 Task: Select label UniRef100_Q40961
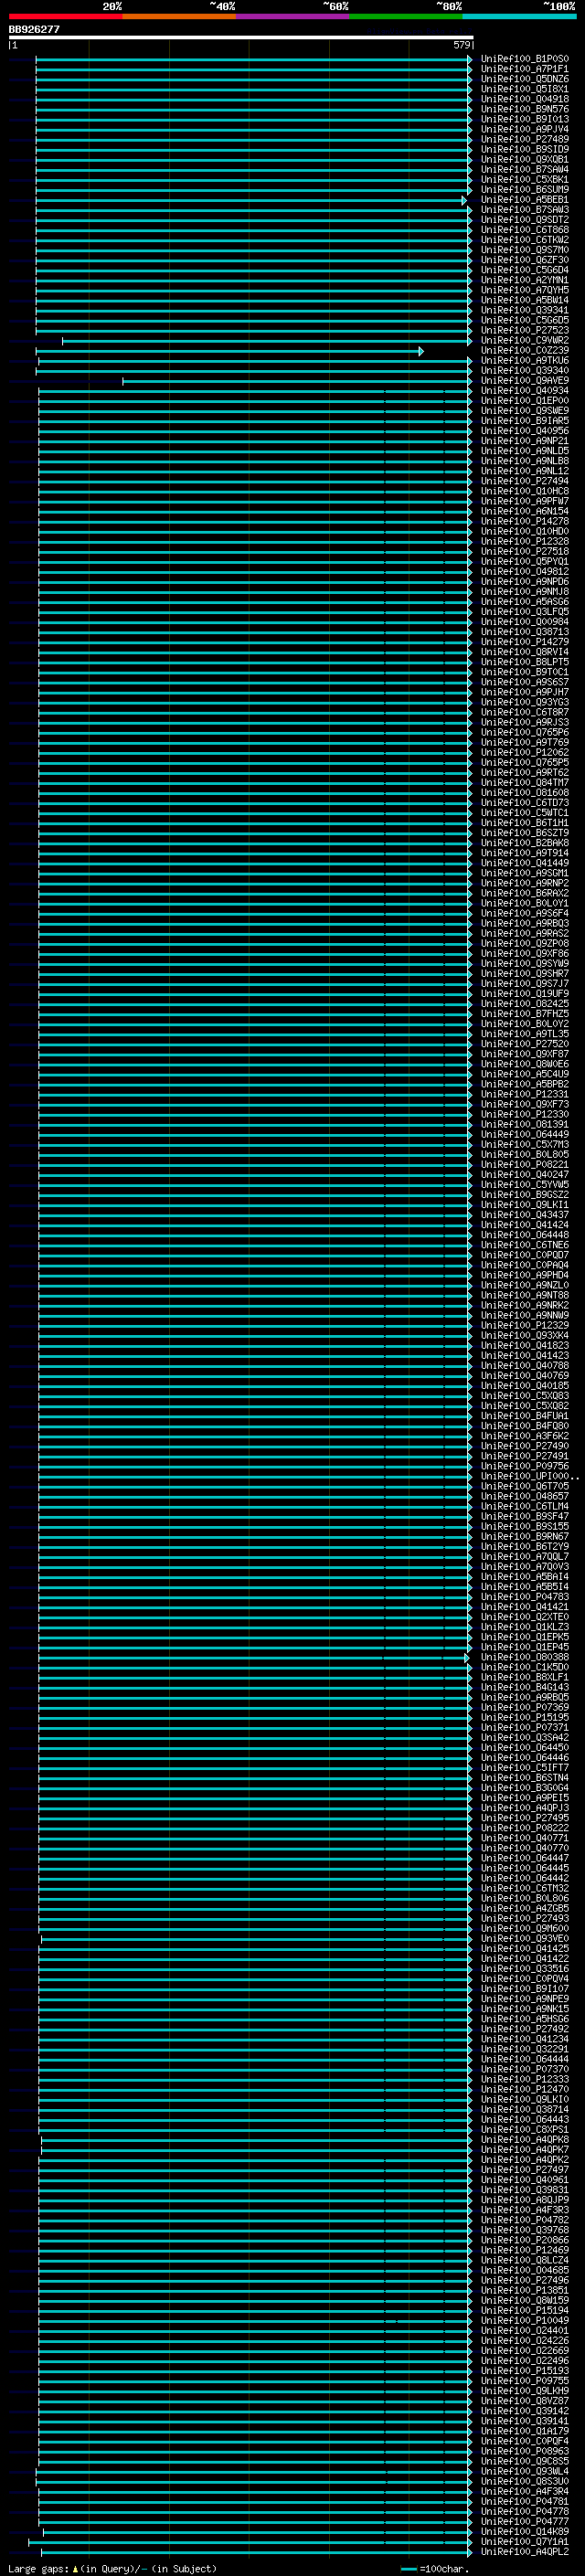(x=524, y=2180)
